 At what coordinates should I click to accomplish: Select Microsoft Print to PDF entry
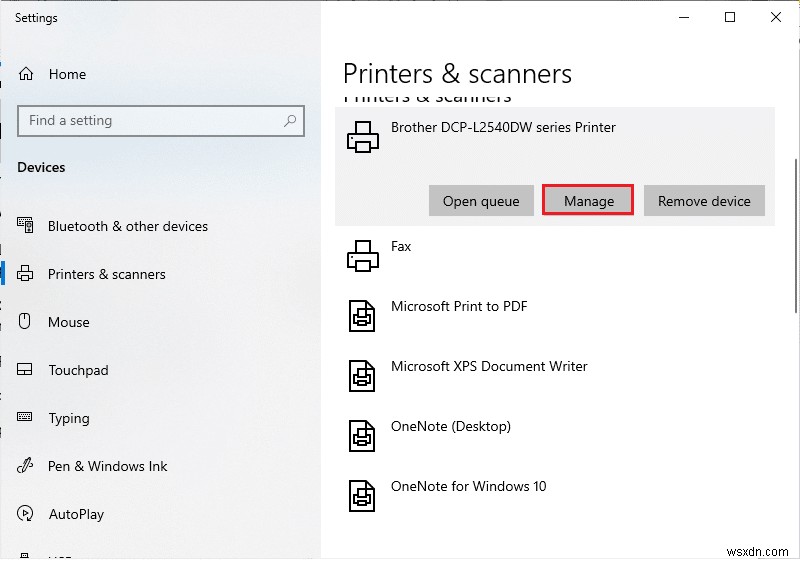pyautogui.click(x=459, y=306)
